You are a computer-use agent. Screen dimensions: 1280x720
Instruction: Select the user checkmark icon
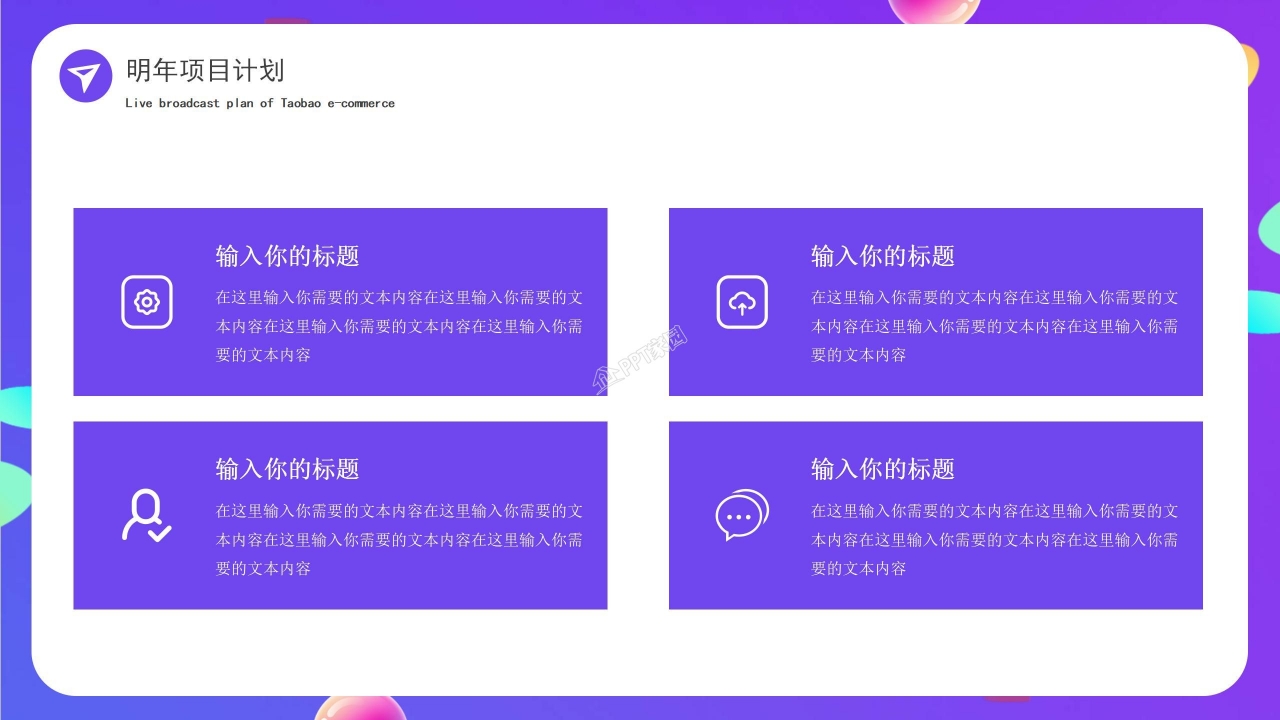(146, 515)
